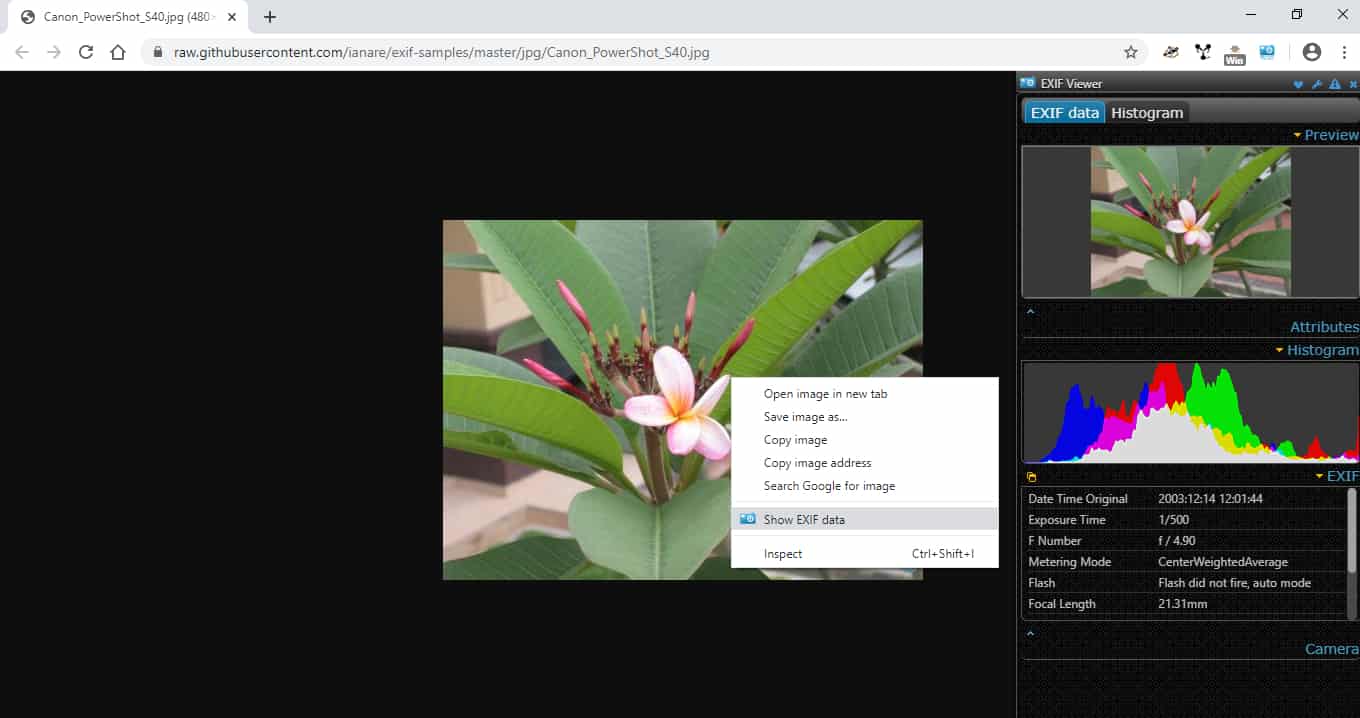Open the branching-nodes extension icon
The image size is (1360, 718).
pos(1203,52)
